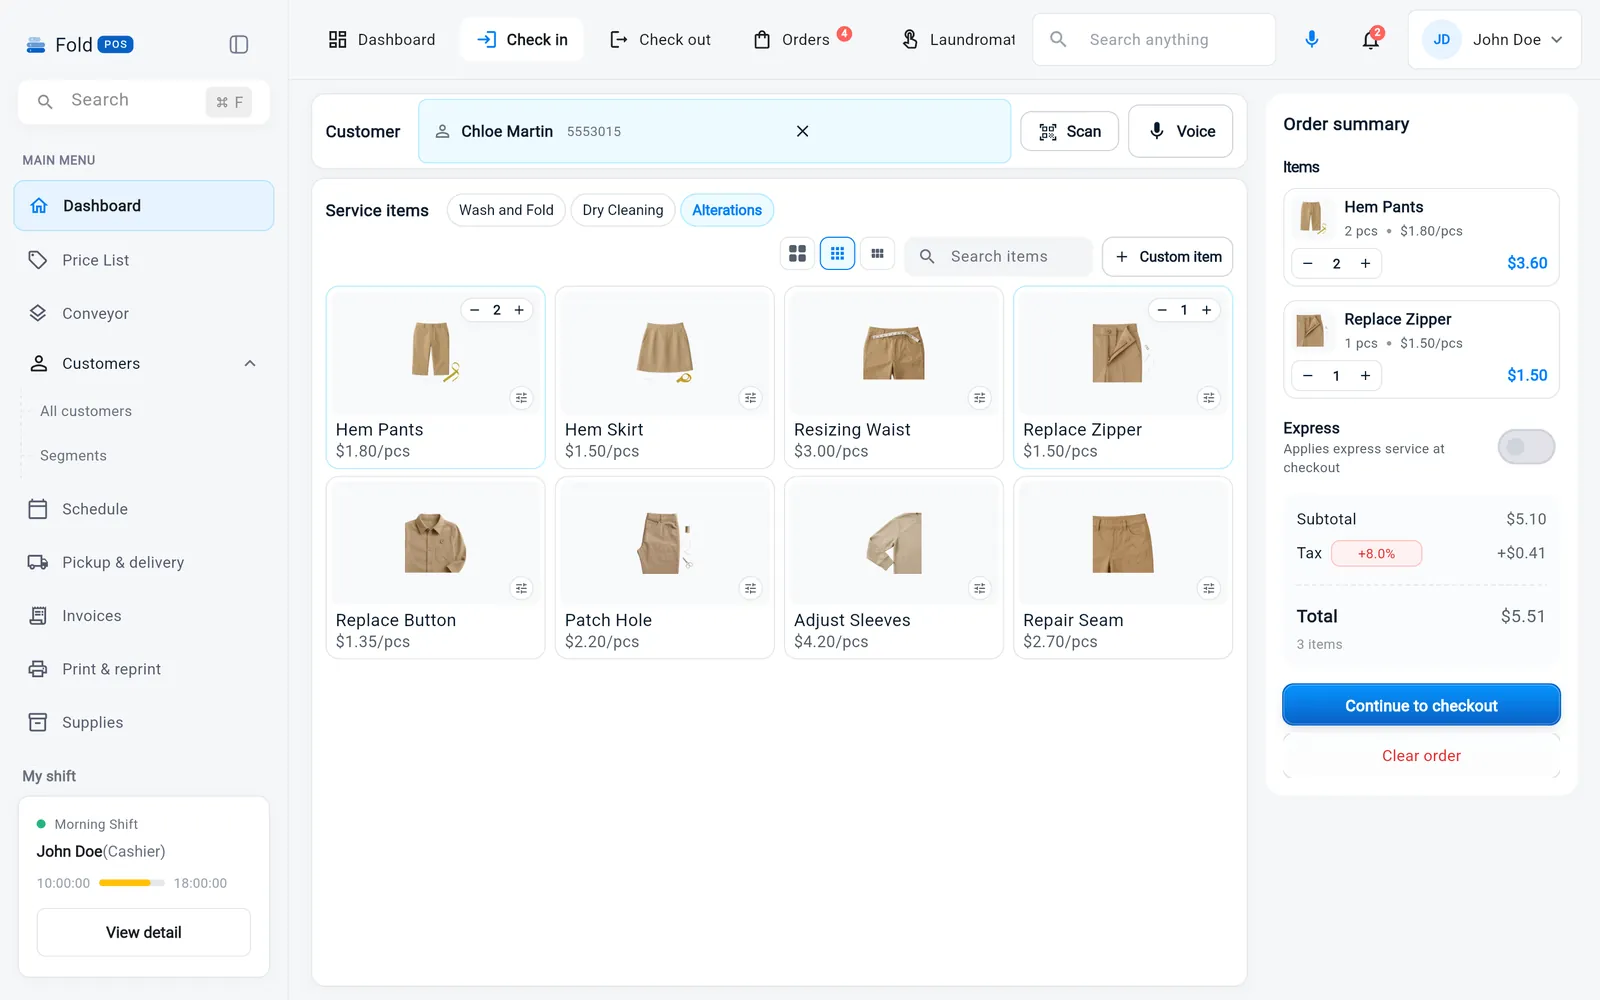1600x1000 pixels.
Task: Focus the sidebar Search field
Action: [x=144, y=101]
